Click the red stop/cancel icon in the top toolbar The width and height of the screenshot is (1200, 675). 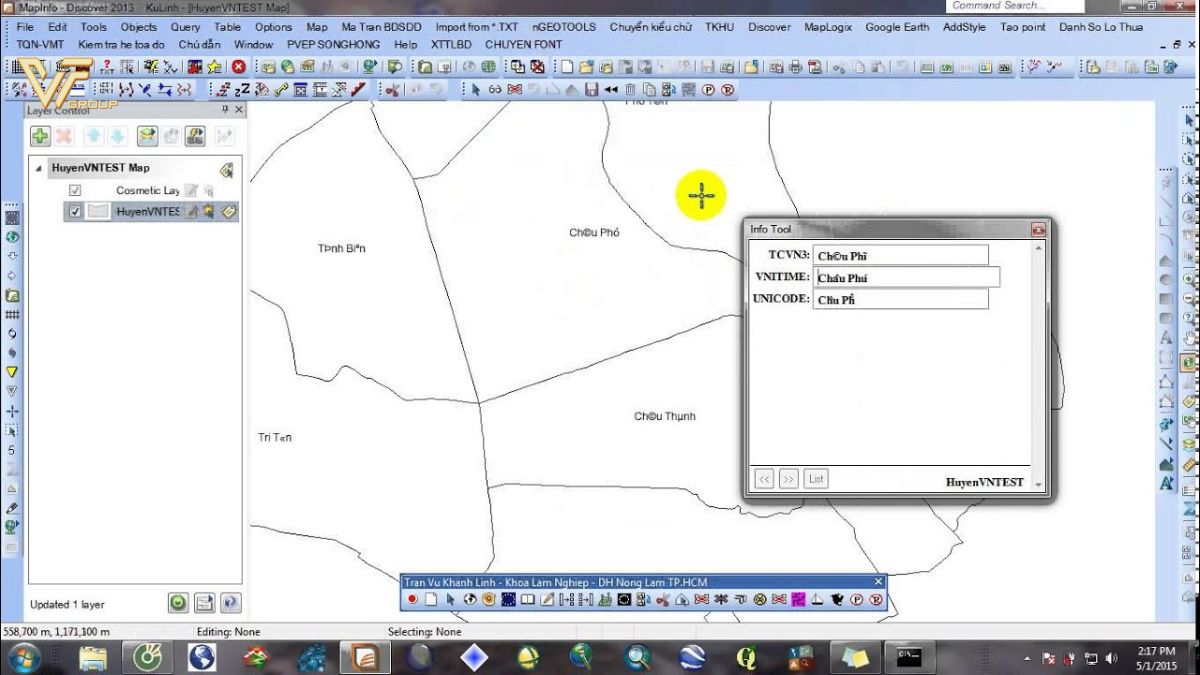coord(239,67)
